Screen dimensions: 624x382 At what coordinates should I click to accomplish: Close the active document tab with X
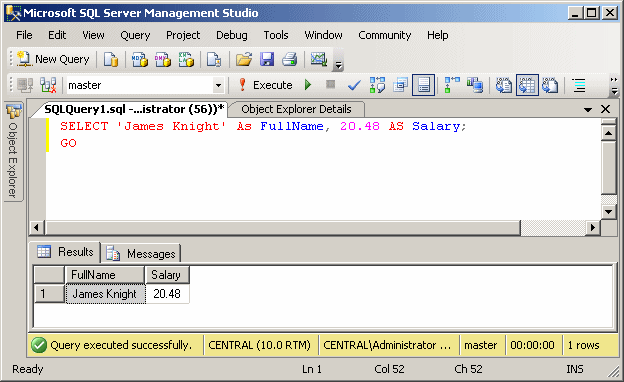[605, 109]
